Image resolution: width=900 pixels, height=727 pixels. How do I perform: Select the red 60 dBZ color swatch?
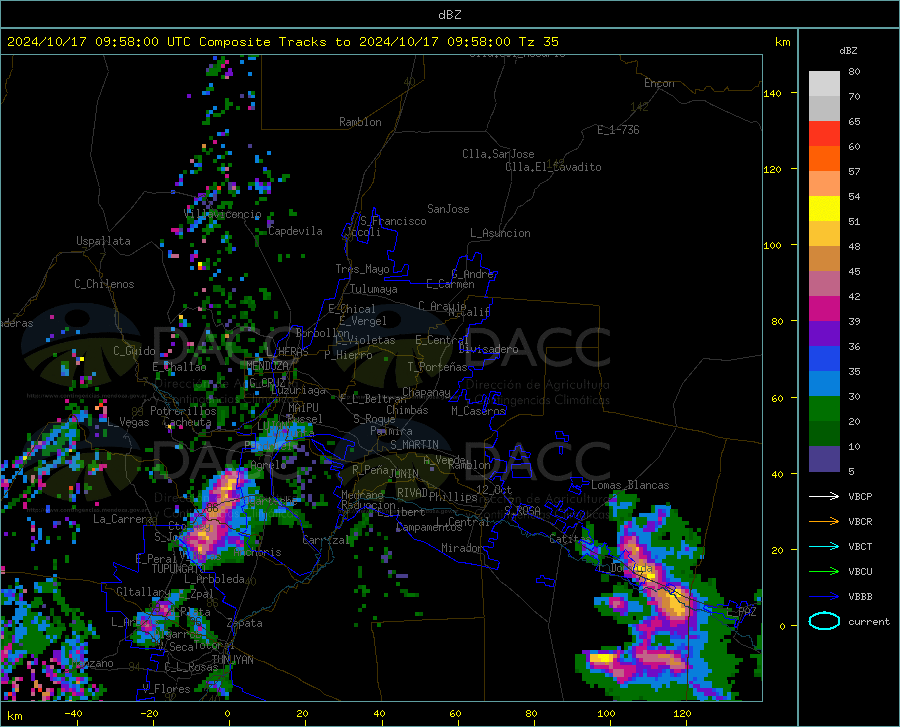tap(824, 134)
